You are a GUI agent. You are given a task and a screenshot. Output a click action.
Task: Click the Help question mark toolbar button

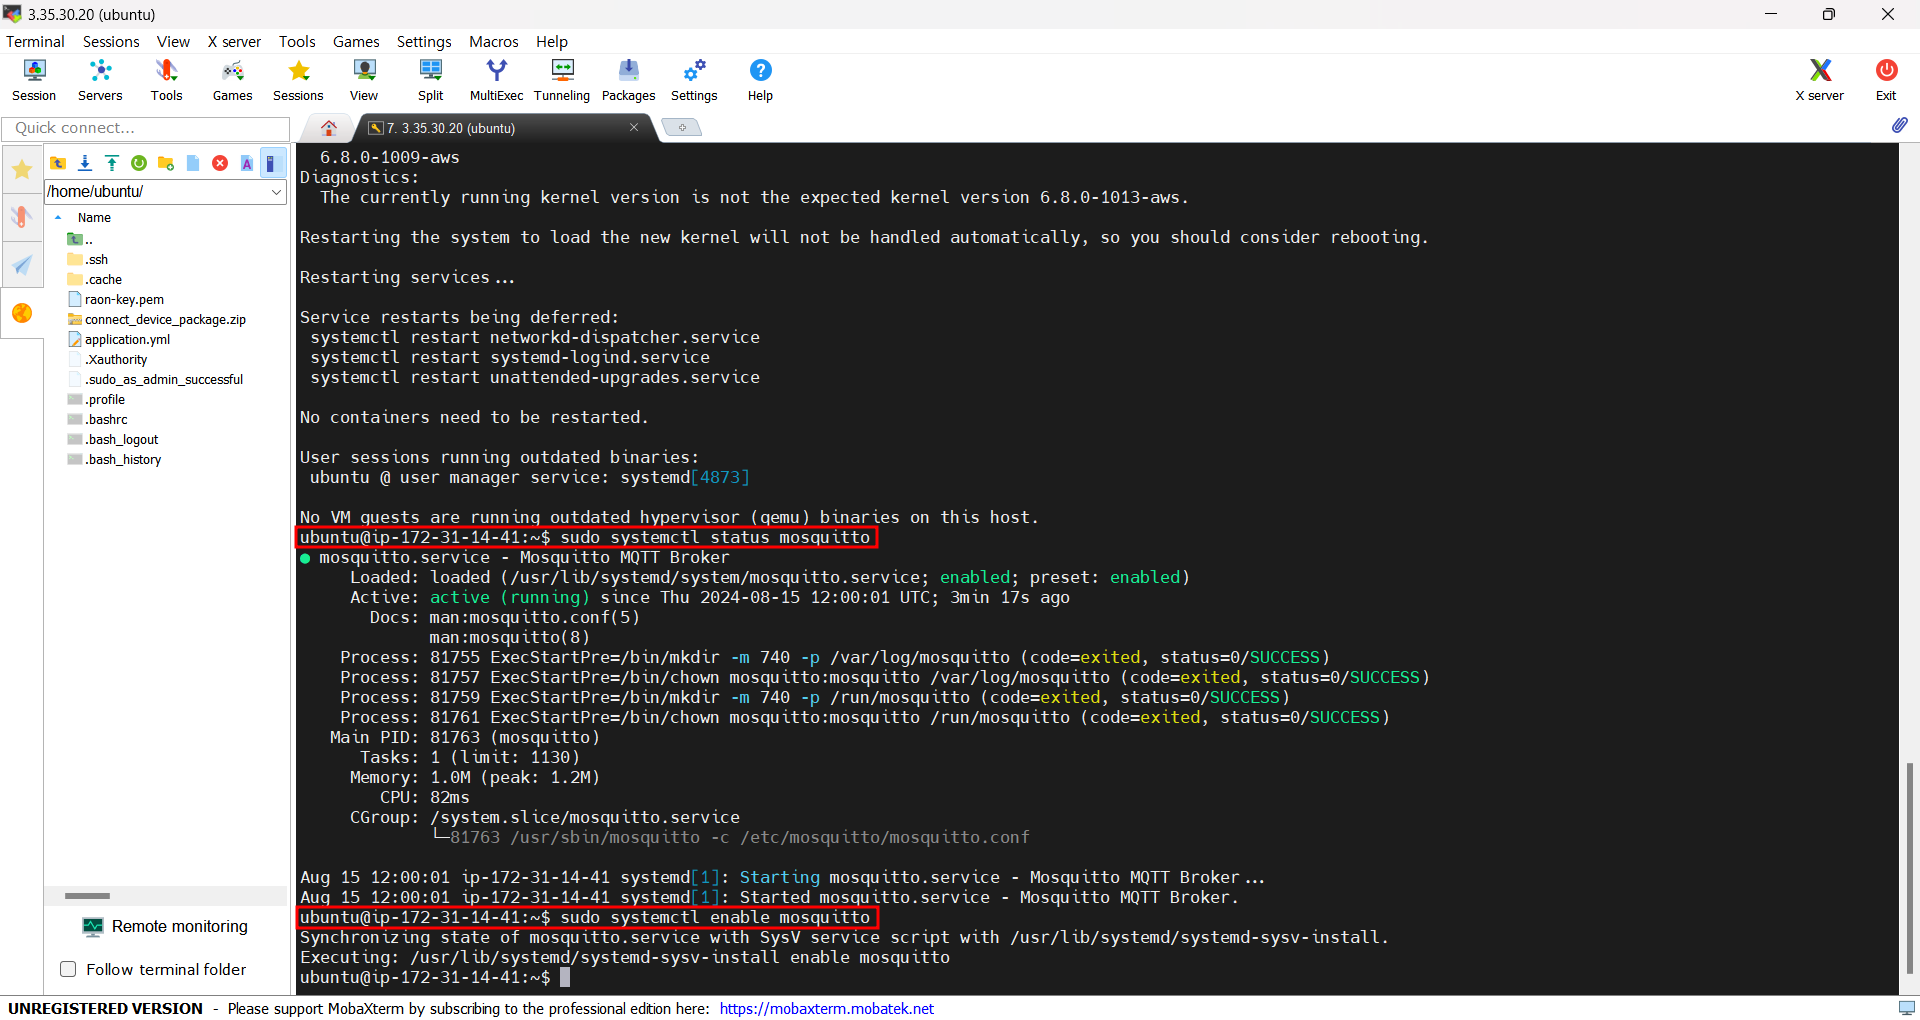[760, 80]
